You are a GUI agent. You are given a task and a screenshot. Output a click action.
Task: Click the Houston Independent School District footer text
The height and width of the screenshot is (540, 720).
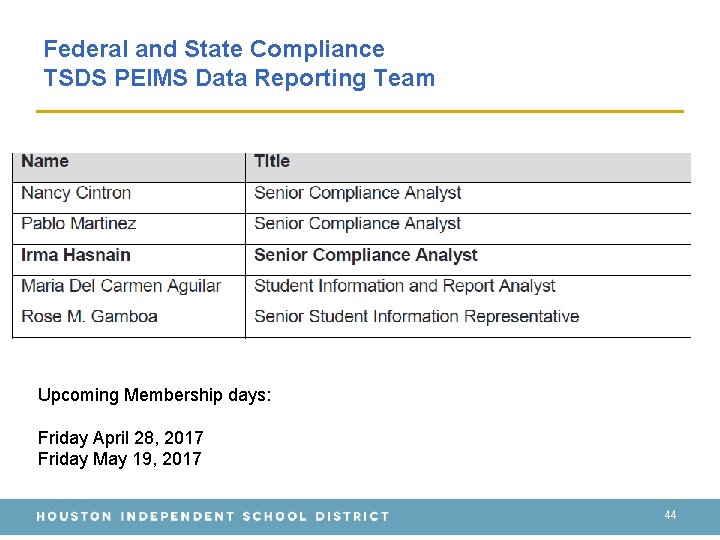(213, 517)
